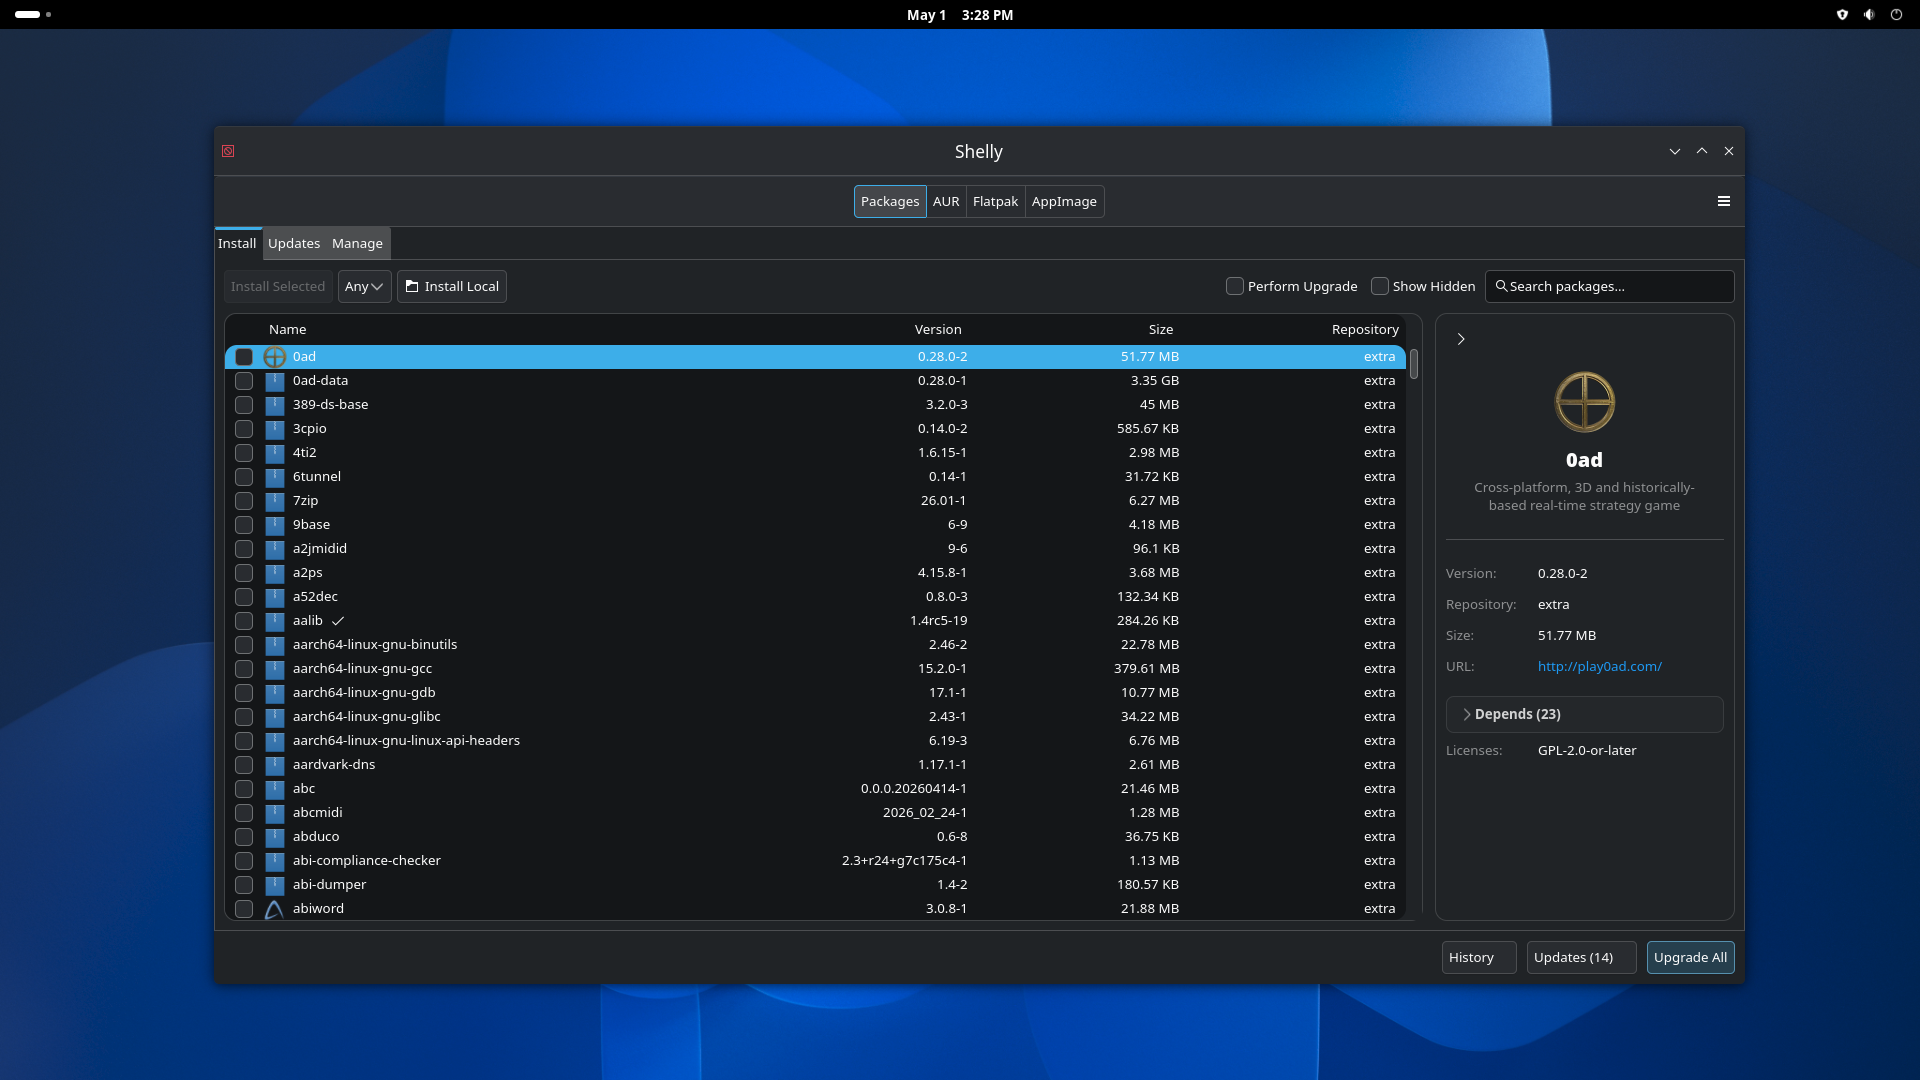Viewport: 1920px width, 1080px height.
Task: Enable the Show Hidden checkbox
Action: pos(1380,286)
